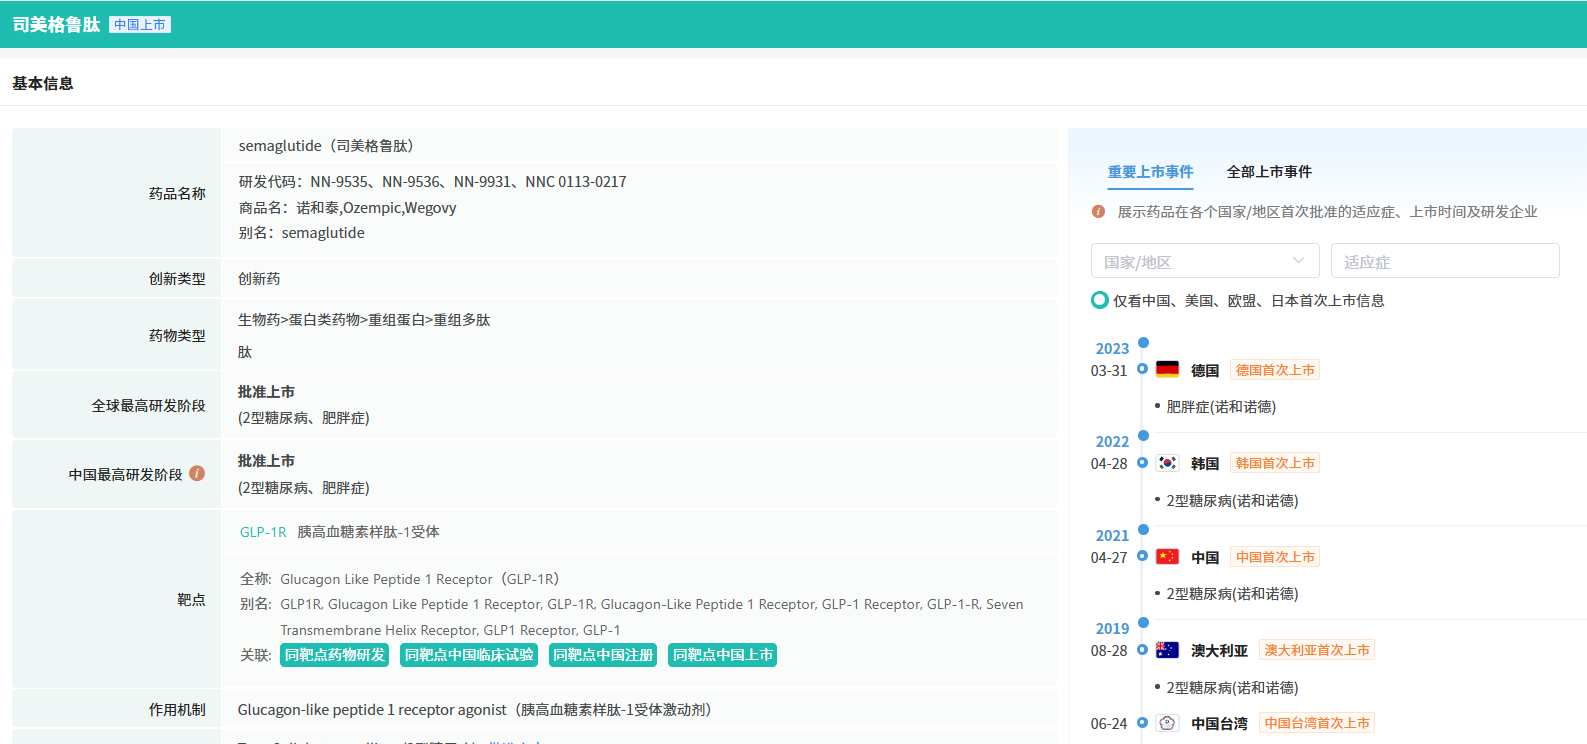This screenshot has height=744, width=1587.
Task: Click the 同靶点中国注册 button
Action: point(603,655)
